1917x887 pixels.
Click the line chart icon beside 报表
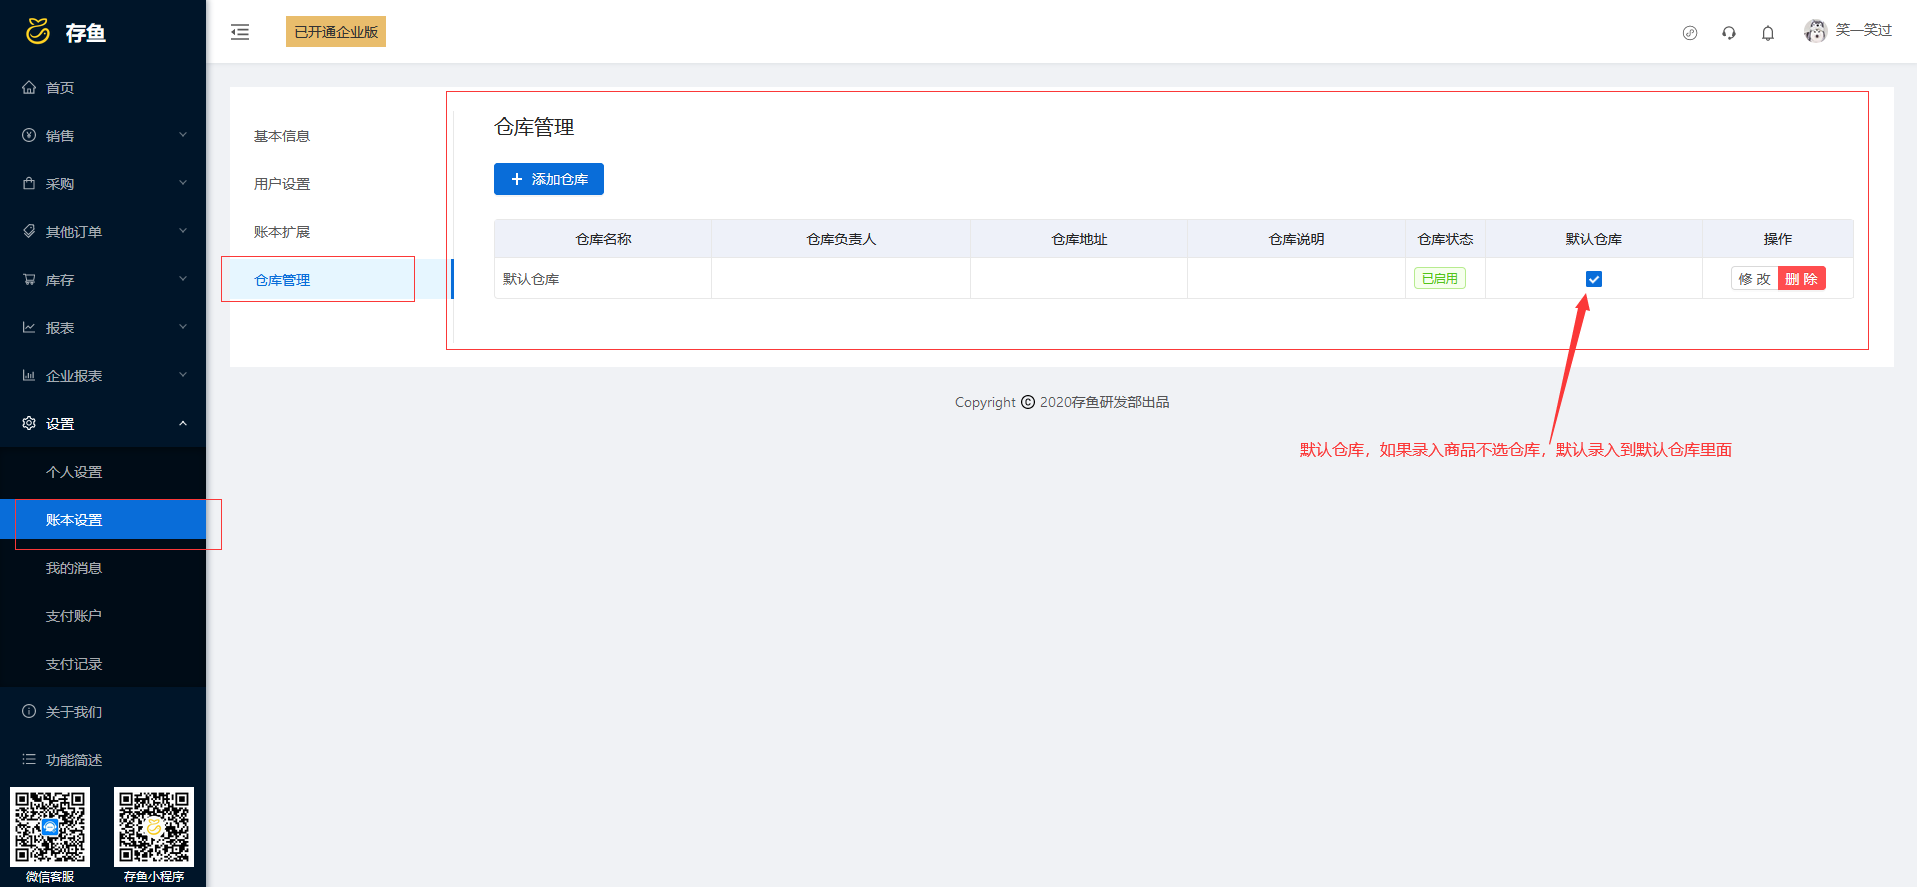[29, 327]
